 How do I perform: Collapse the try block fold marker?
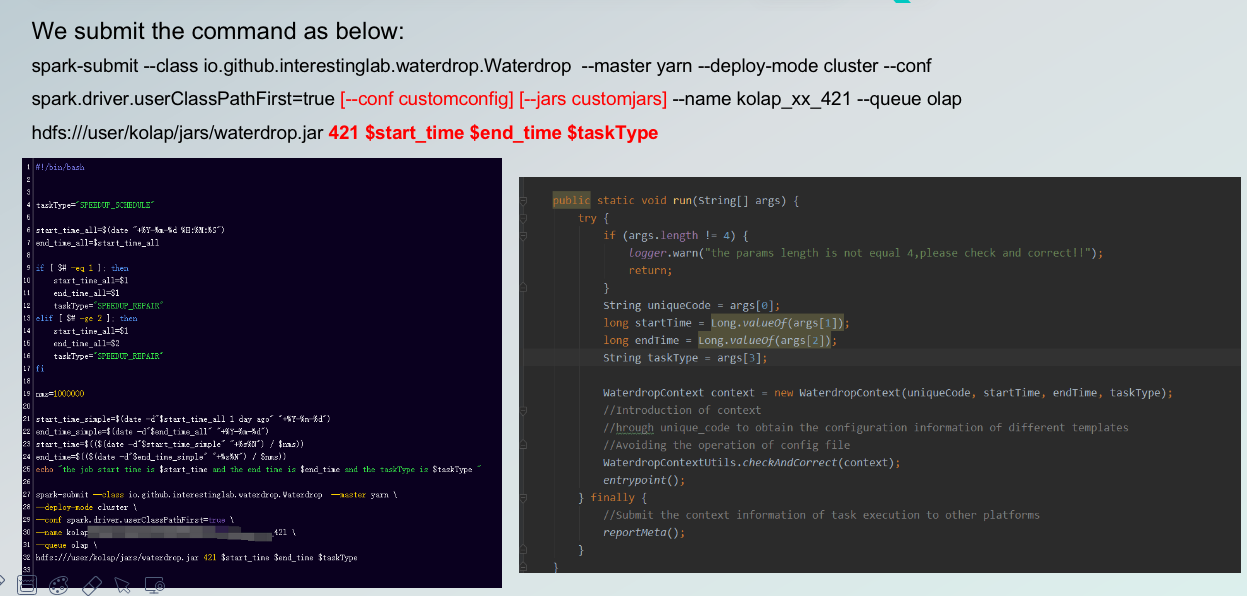coord(523,218)
